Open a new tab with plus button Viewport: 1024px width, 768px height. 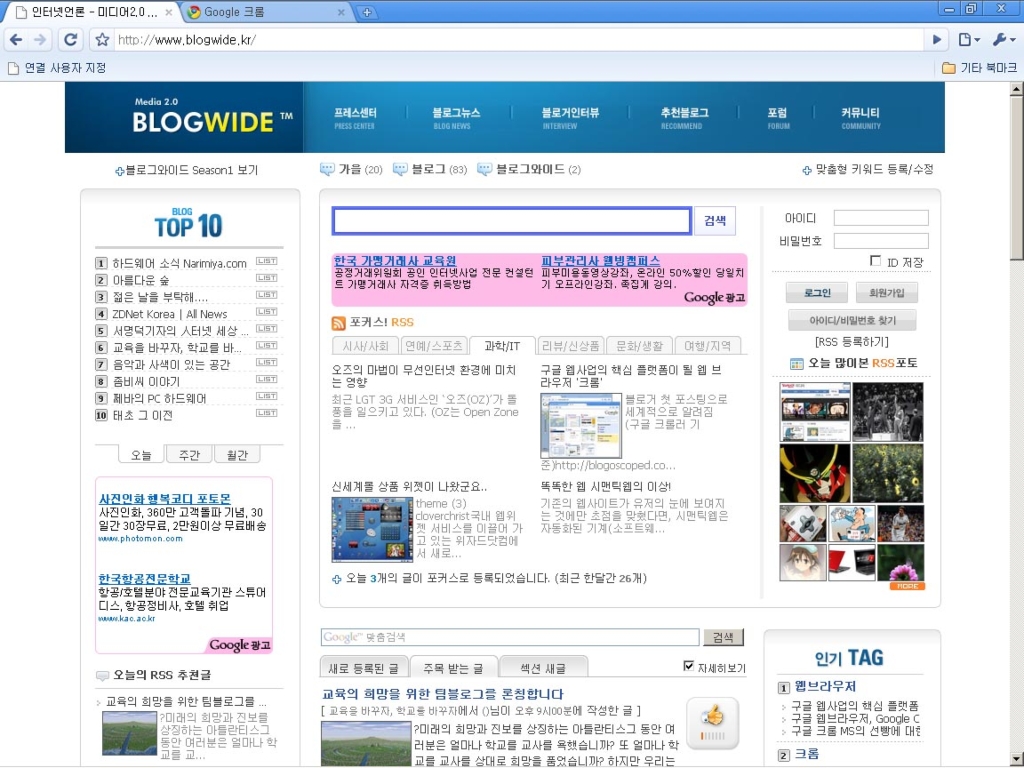pyautogui.click(x=367, y=12)
